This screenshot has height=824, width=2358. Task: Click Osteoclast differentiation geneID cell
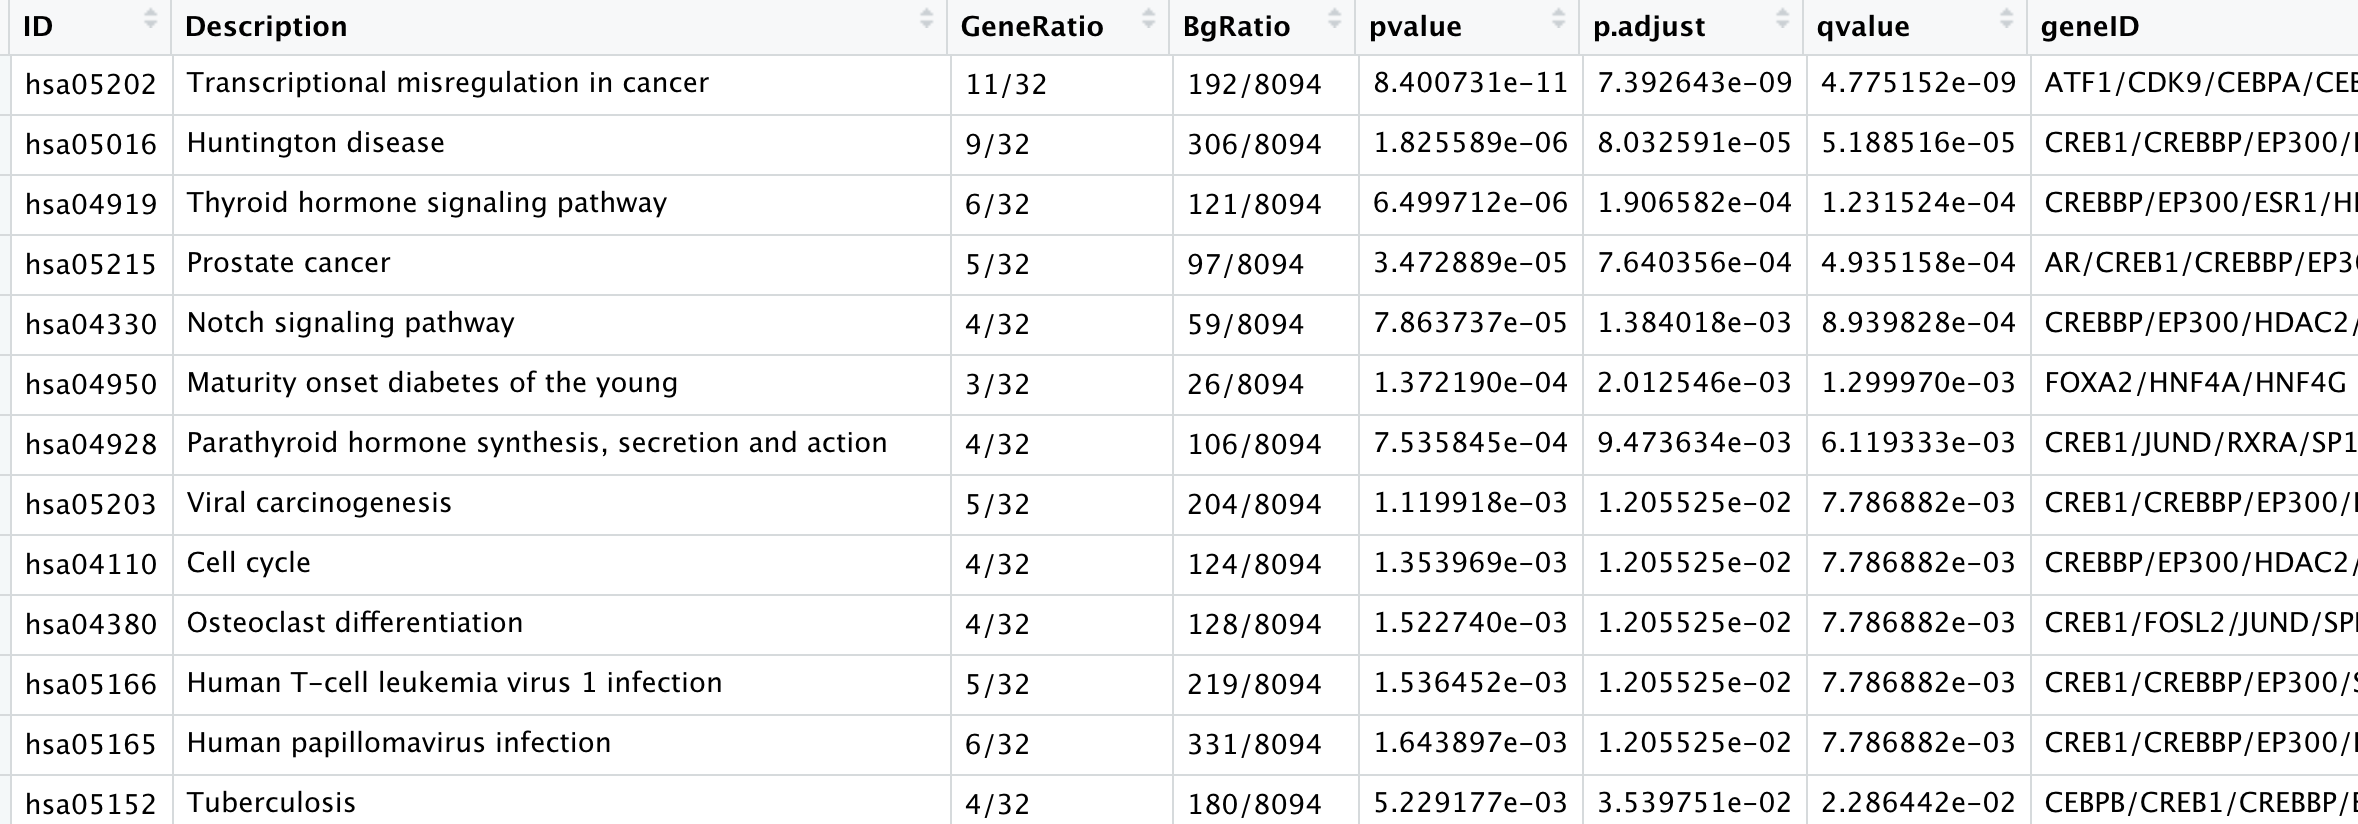(2194, 624)
